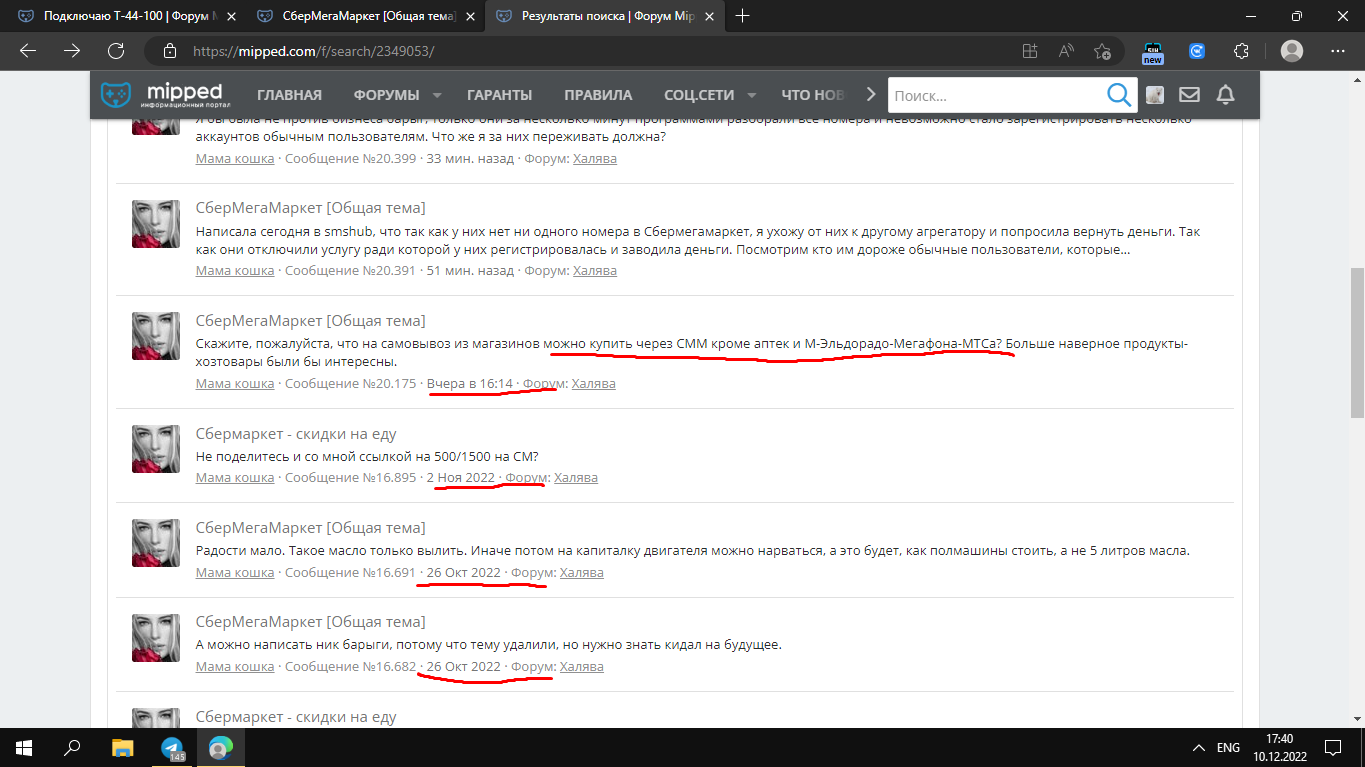This screenshot has height=767, width=1365.
Task: Open author avatar beside message №20.175 result
Action: (x=155, y=336)
